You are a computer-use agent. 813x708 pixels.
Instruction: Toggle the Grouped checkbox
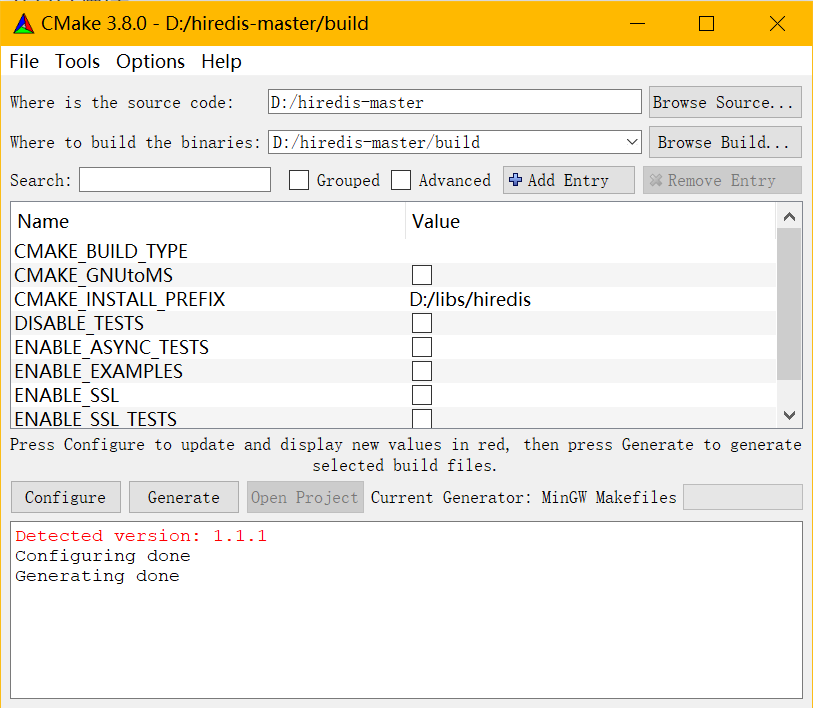[x=299, y=181]
